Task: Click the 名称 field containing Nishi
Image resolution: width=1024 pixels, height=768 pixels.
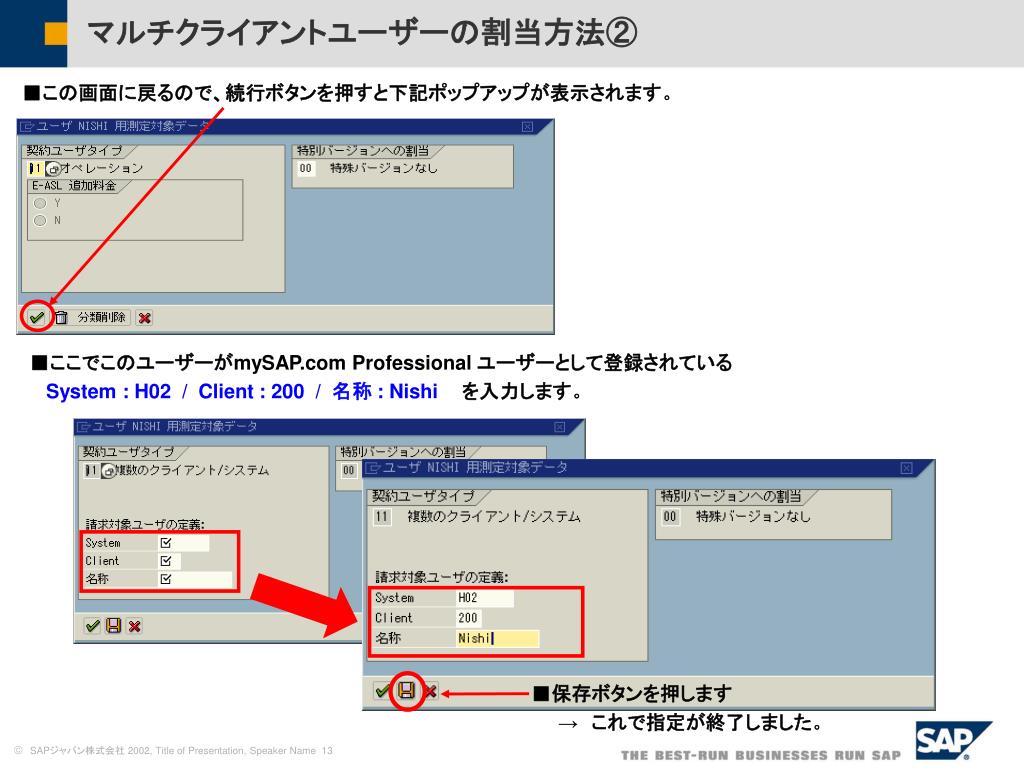Action: [498, 638]
